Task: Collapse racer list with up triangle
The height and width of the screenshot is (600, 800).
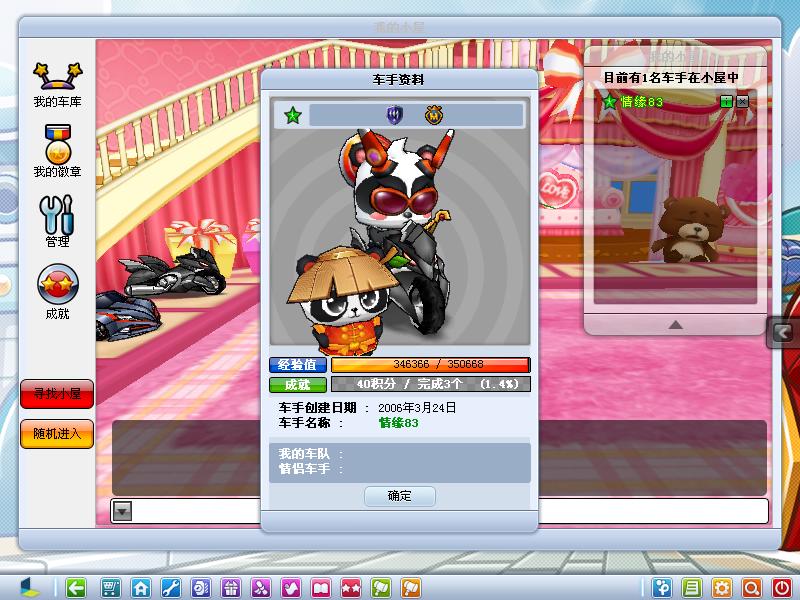Action: coord(675,324)
